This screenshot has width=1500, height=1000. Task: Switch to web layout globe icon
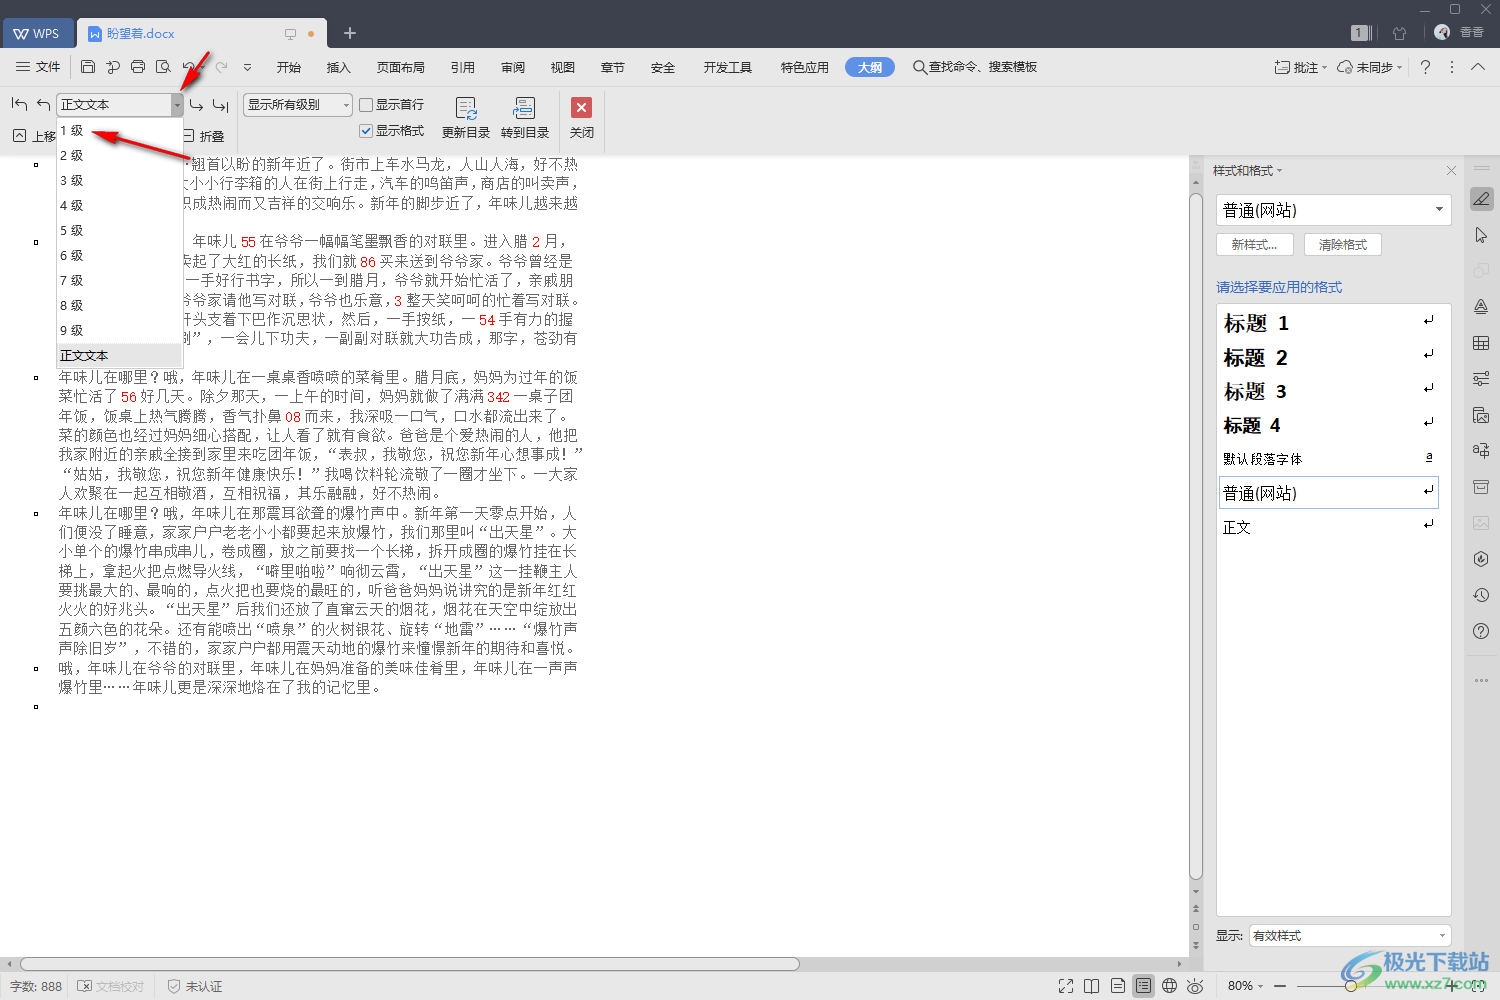tap(1169, 986)
